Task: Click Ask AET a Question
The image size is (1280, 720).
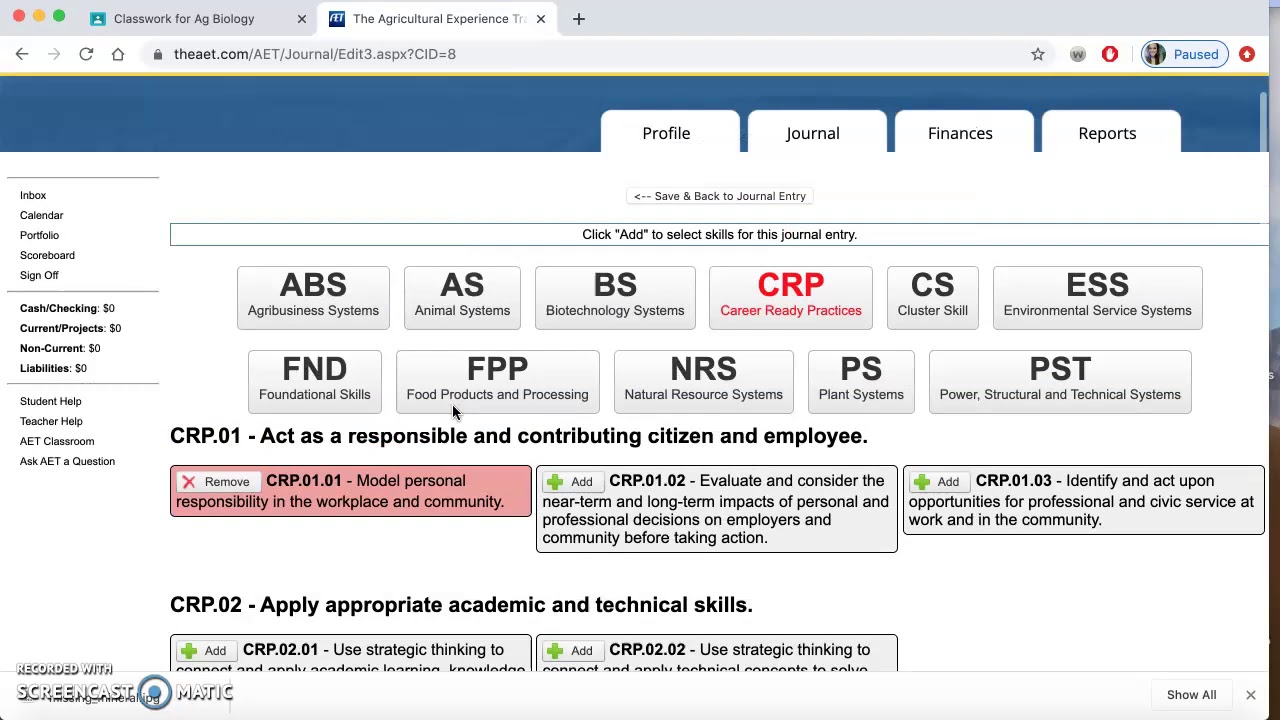Action: [67, 461]
